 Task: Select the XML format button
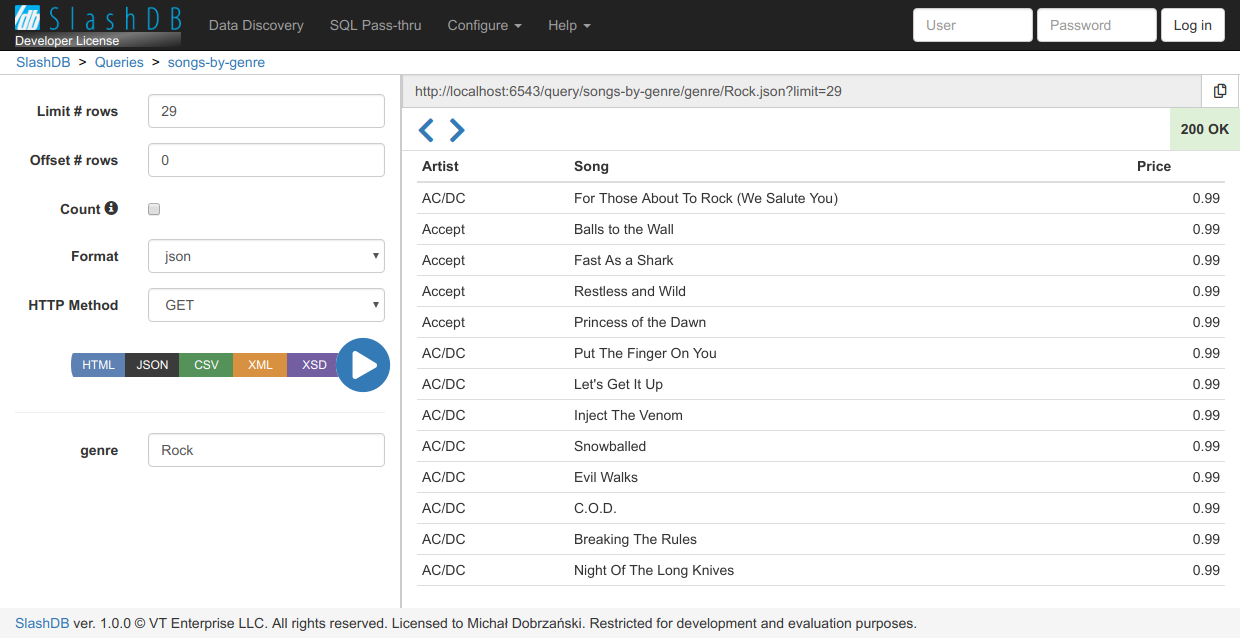[260, 365]
